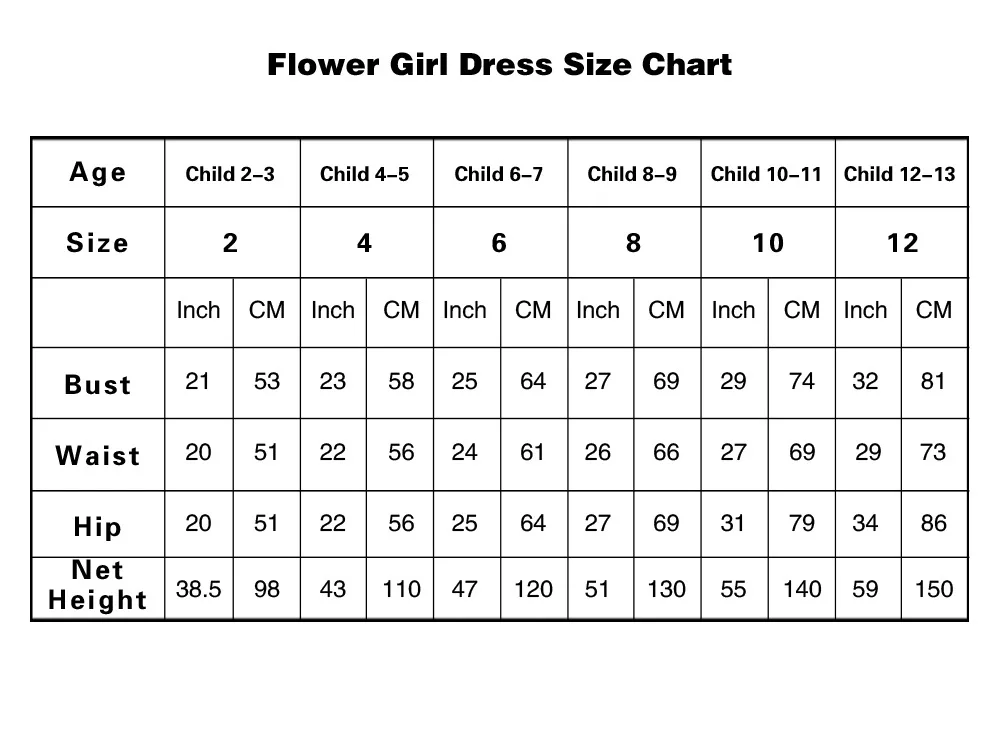
Task: Select the Size row header
Action: [x=98, y=243]
